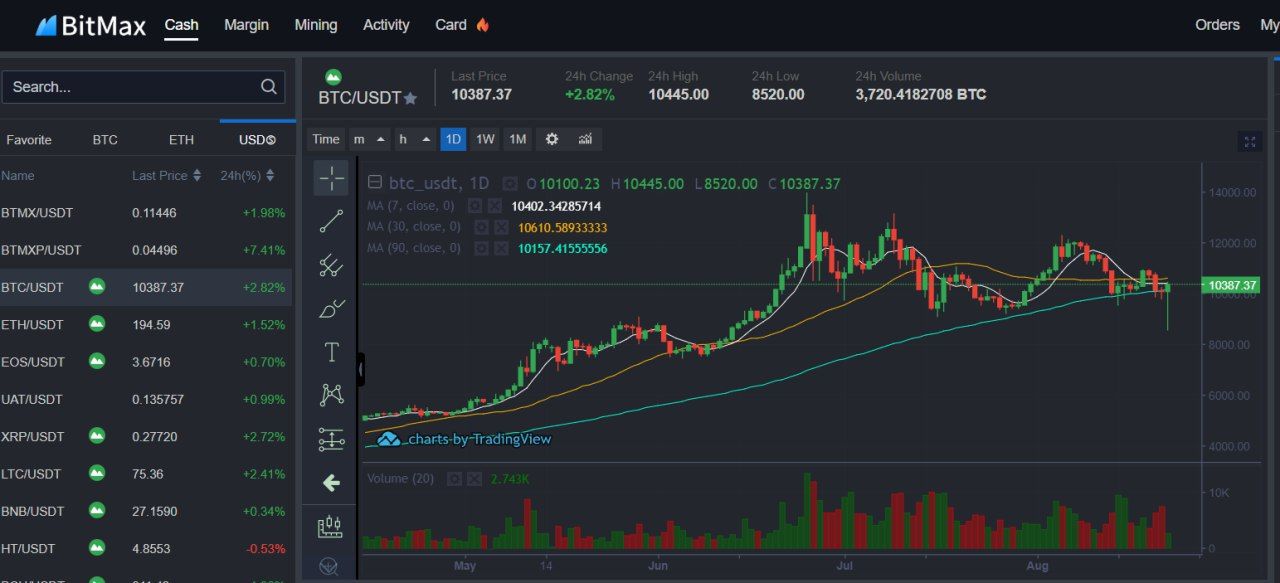The width and height of the screenshot is (1280, 583).
Task: Sort market list by 24h percentage
Action: click(247, 175)
